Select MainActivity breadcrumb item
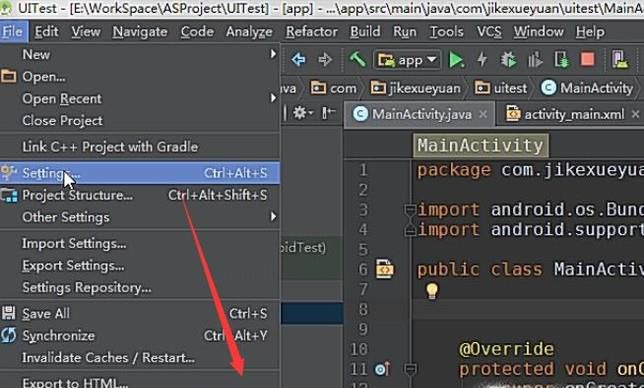 [587, 88]
